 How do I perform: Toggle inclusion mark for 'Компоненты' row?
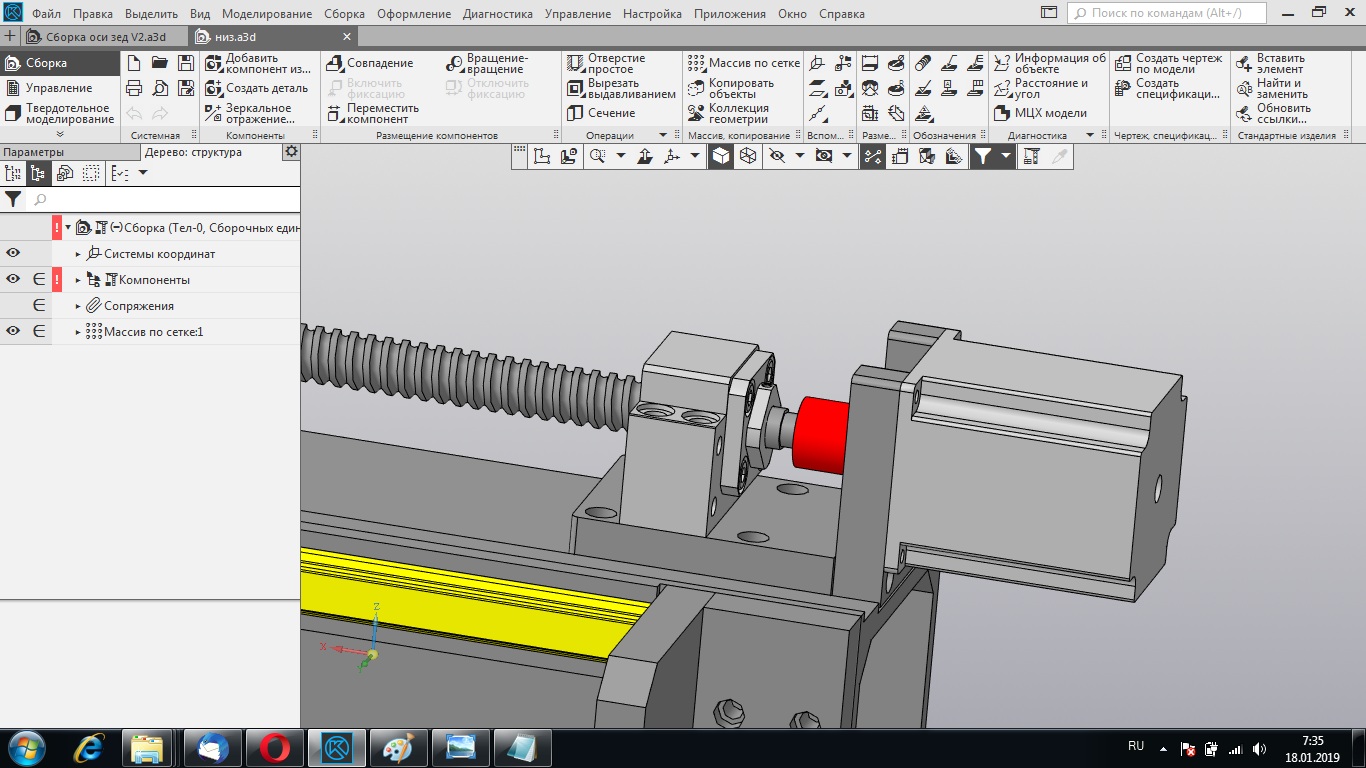(x=39, y=280)
